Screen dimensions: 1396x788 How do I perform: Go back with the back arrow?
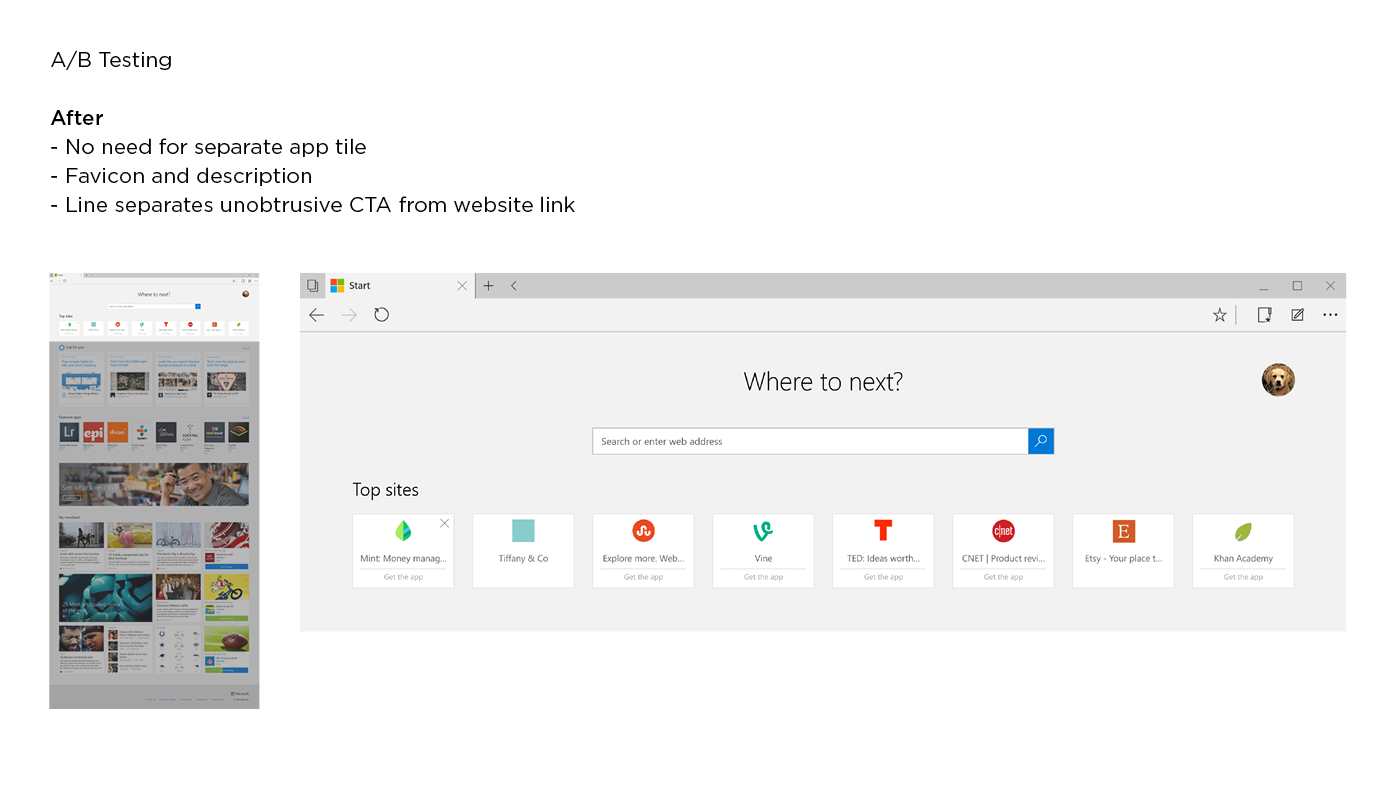317,315
